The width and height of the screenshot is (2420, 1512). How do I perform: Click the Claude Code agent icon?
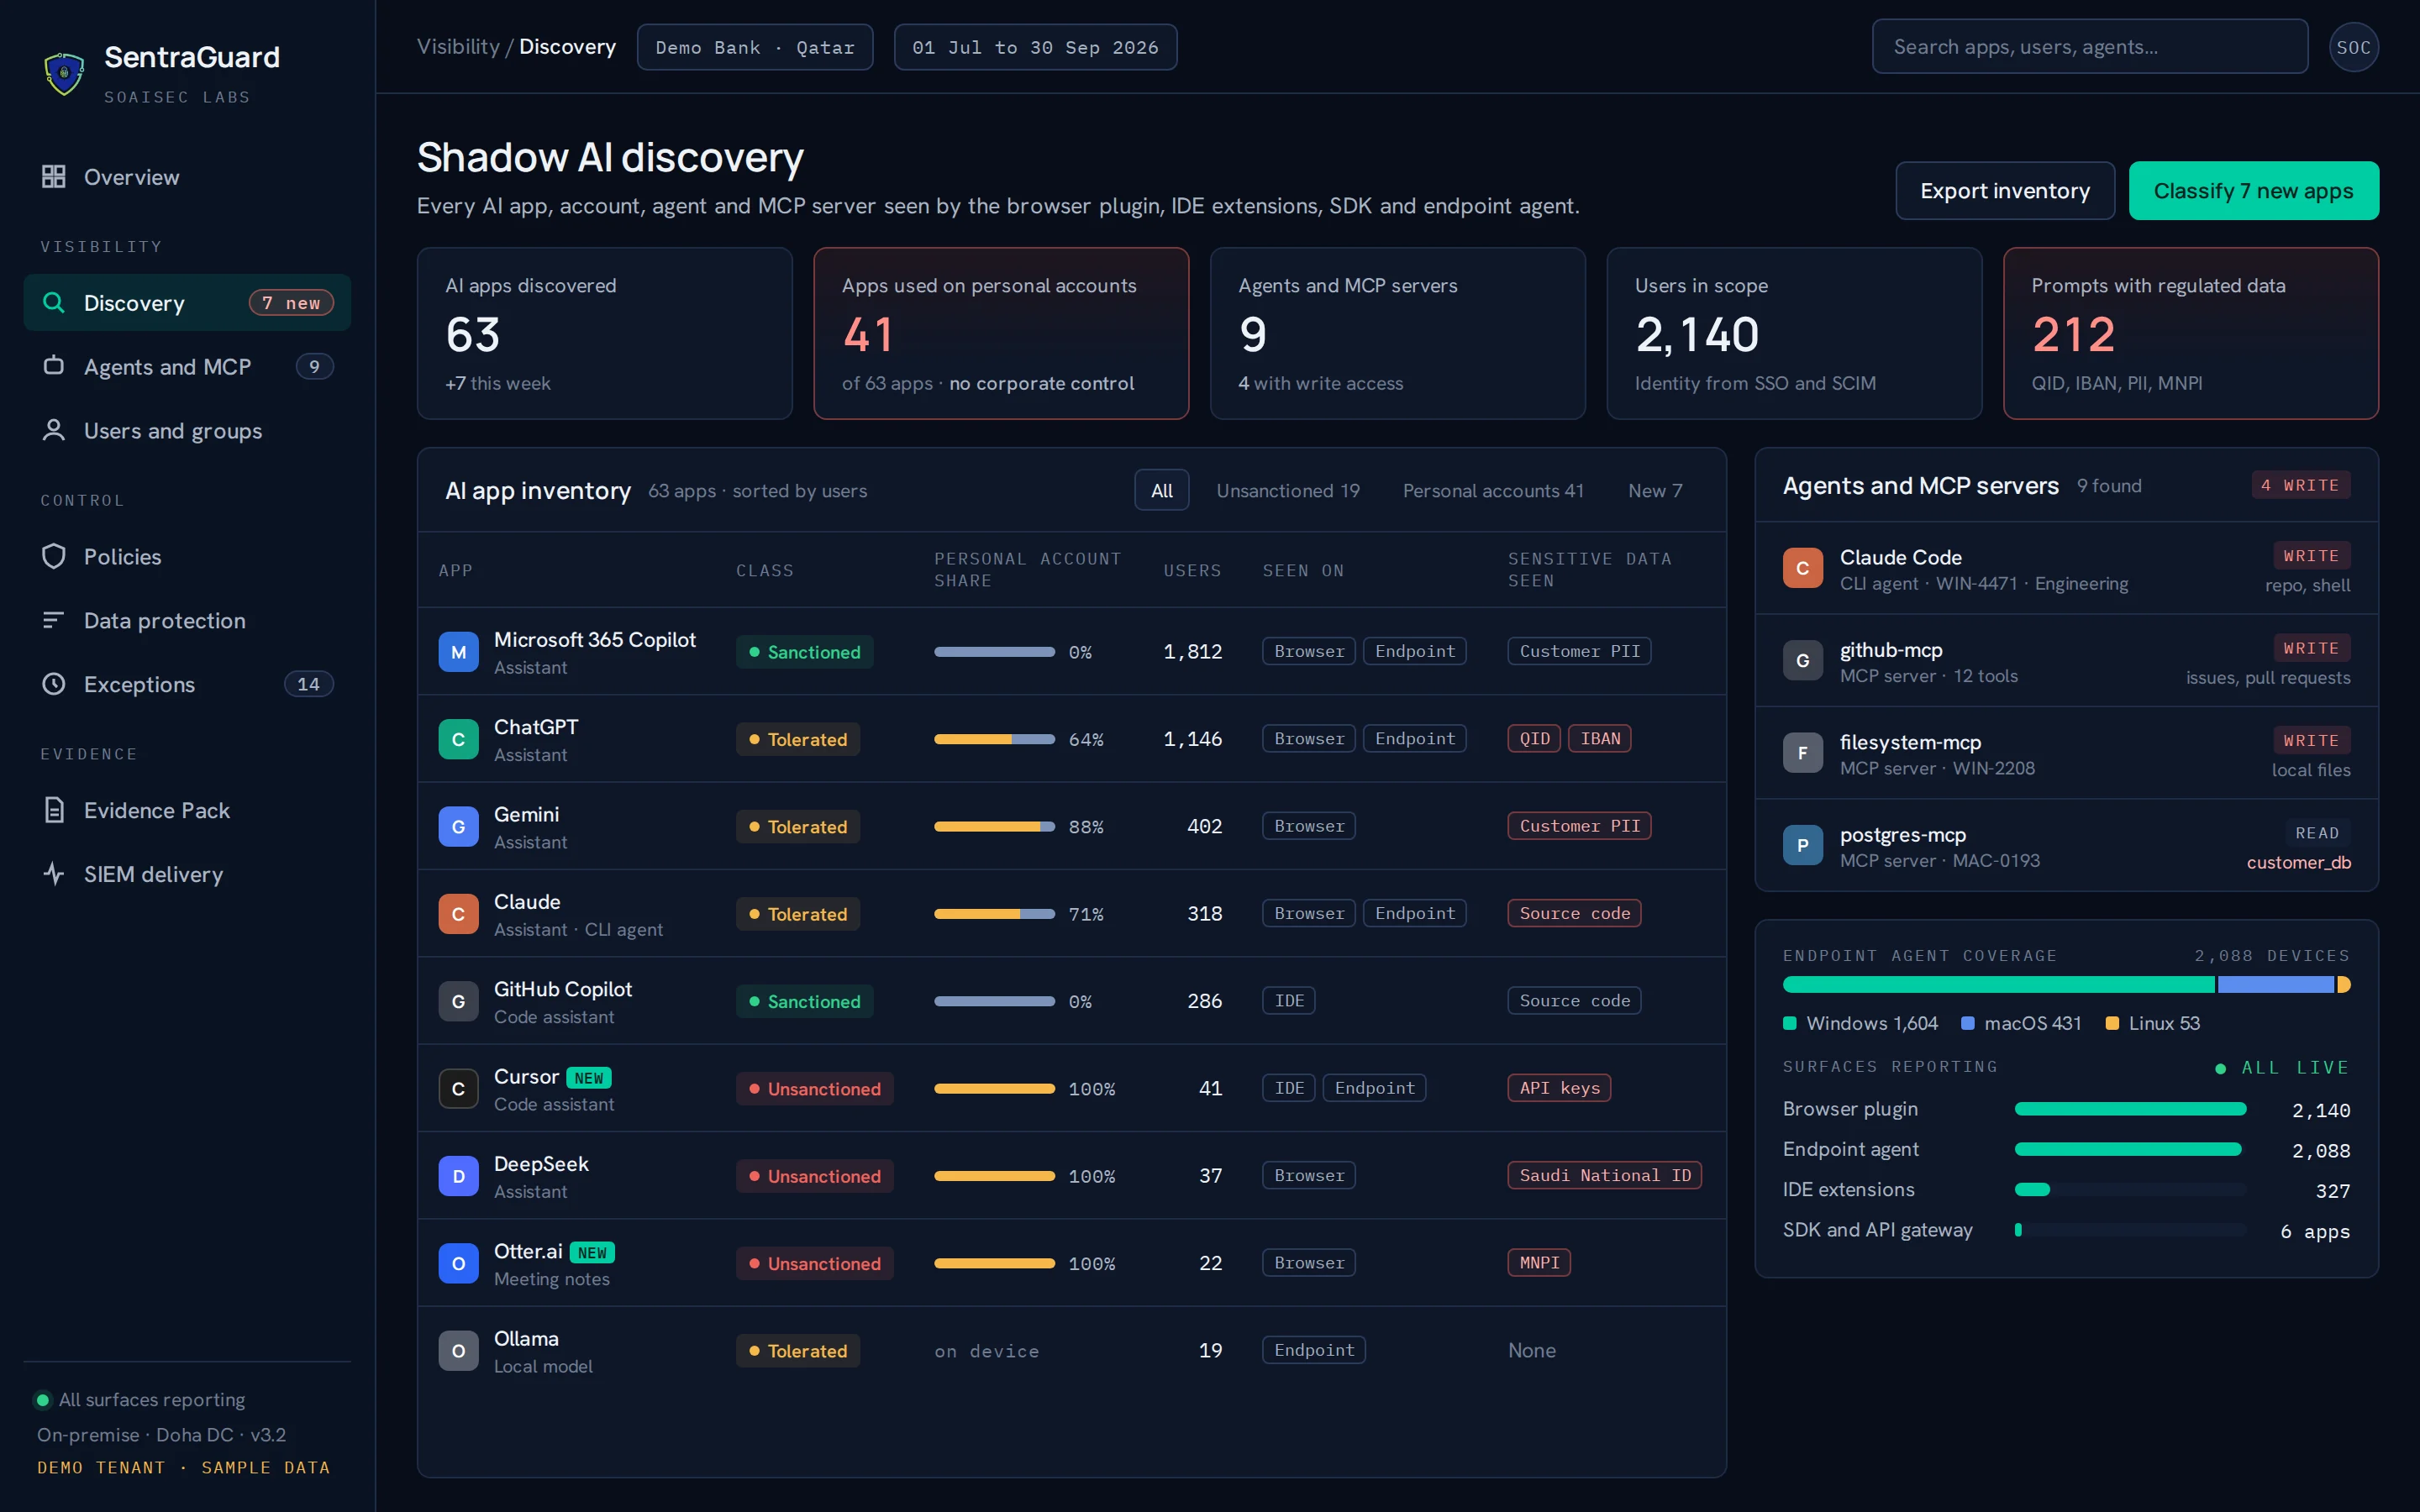[x=1802, y=568]
